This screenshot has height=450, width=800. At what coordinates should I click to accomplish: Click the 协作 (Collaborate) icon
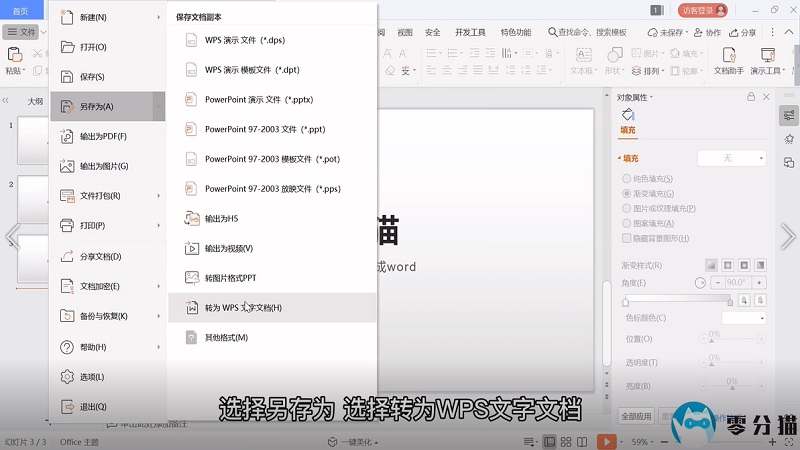click(x=706, y=32)
